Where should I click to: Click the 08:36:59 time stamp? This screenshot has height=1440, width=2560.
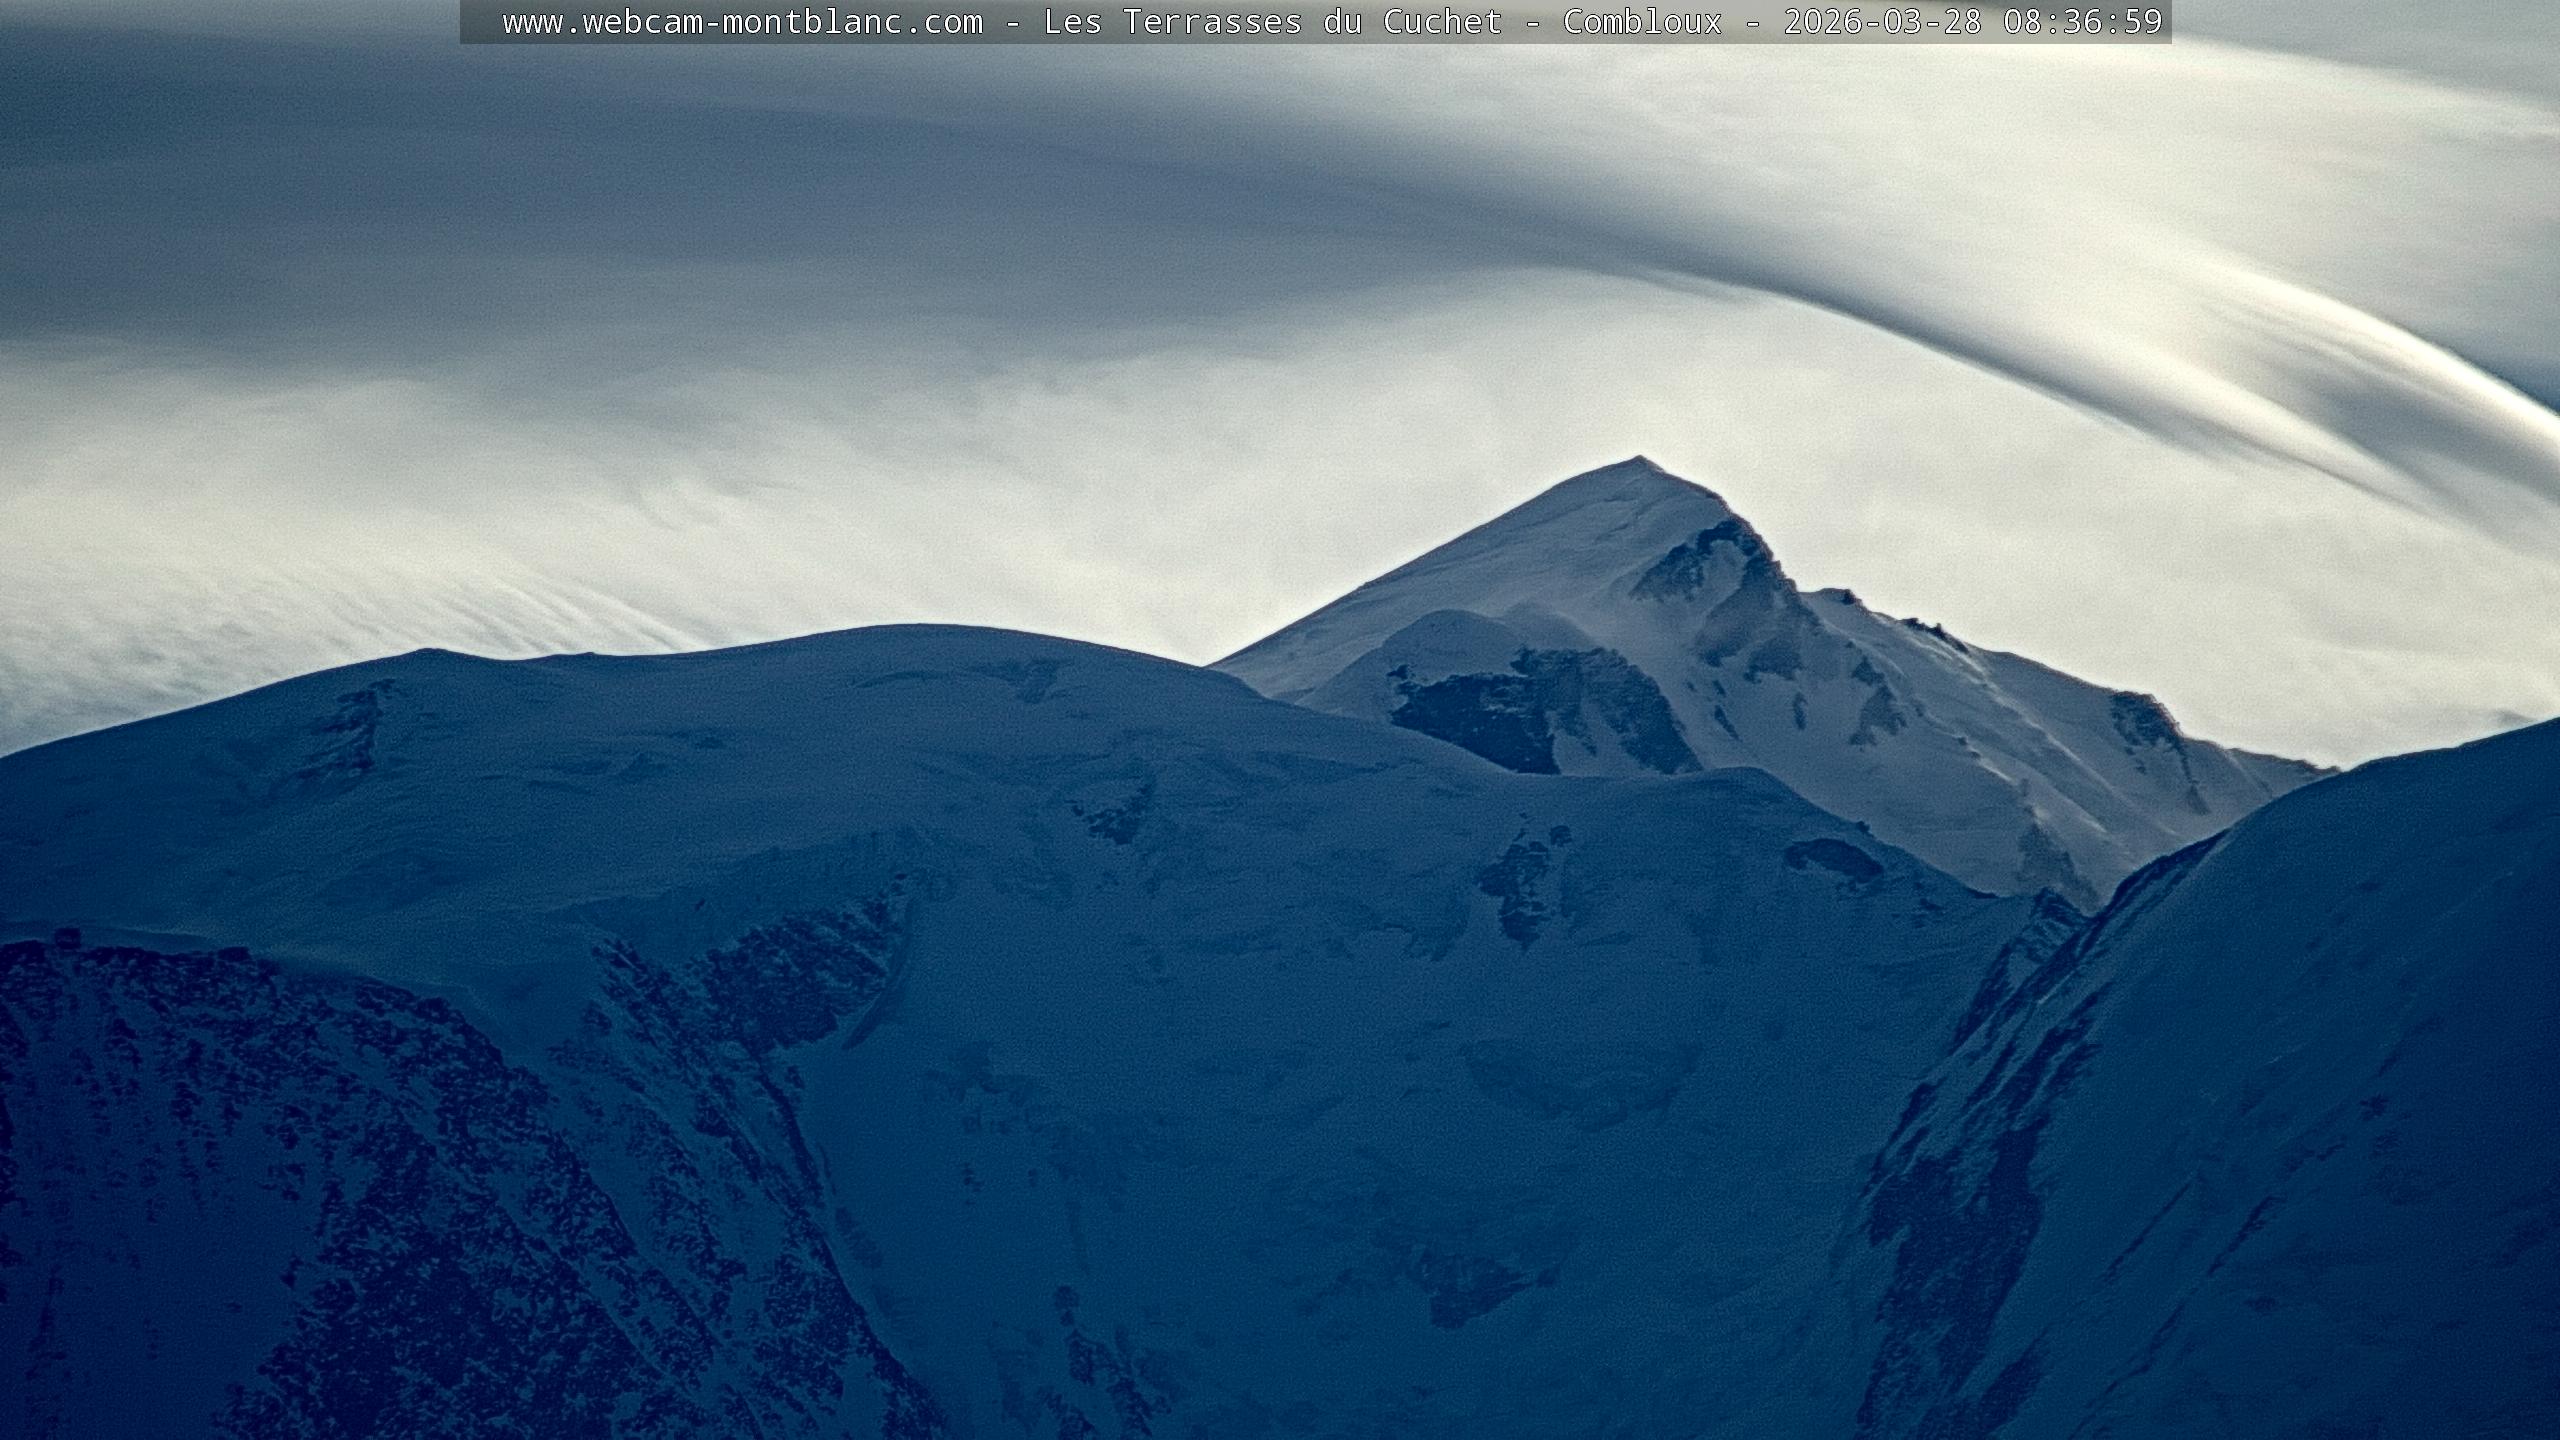coord(2083,21)
